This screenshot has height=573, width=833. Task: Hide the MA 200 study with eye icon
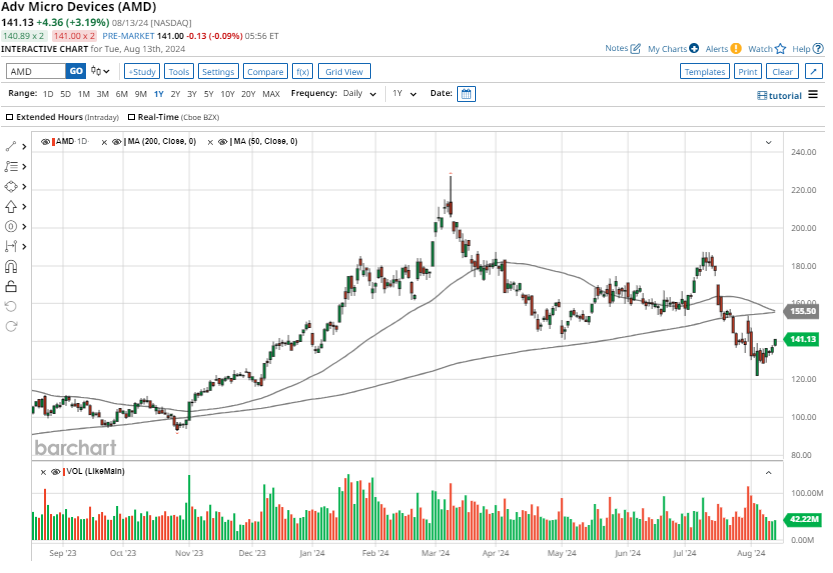pos(118,142)
